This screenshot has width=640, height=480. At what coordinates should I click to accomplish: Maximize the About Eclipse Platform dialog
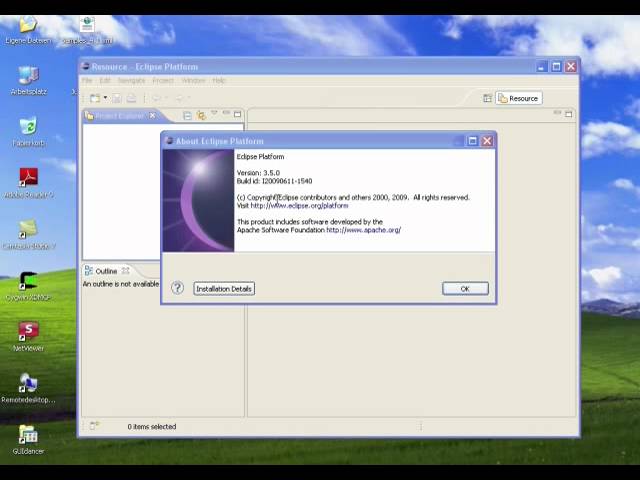[x=473, y=141]
